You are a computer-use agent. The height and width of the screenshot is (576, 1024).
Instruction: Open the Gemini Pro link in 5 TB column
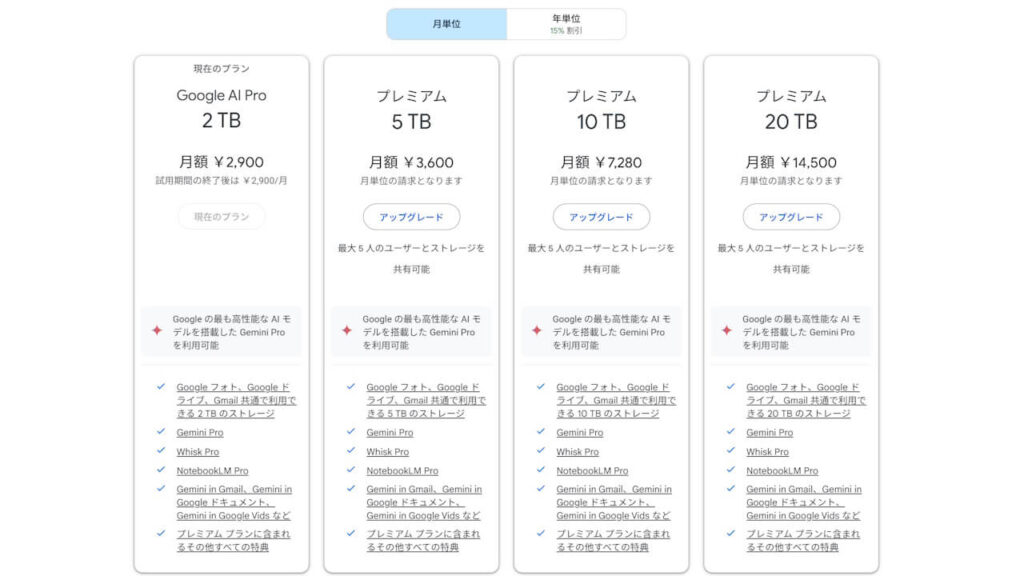pos(389,432)
